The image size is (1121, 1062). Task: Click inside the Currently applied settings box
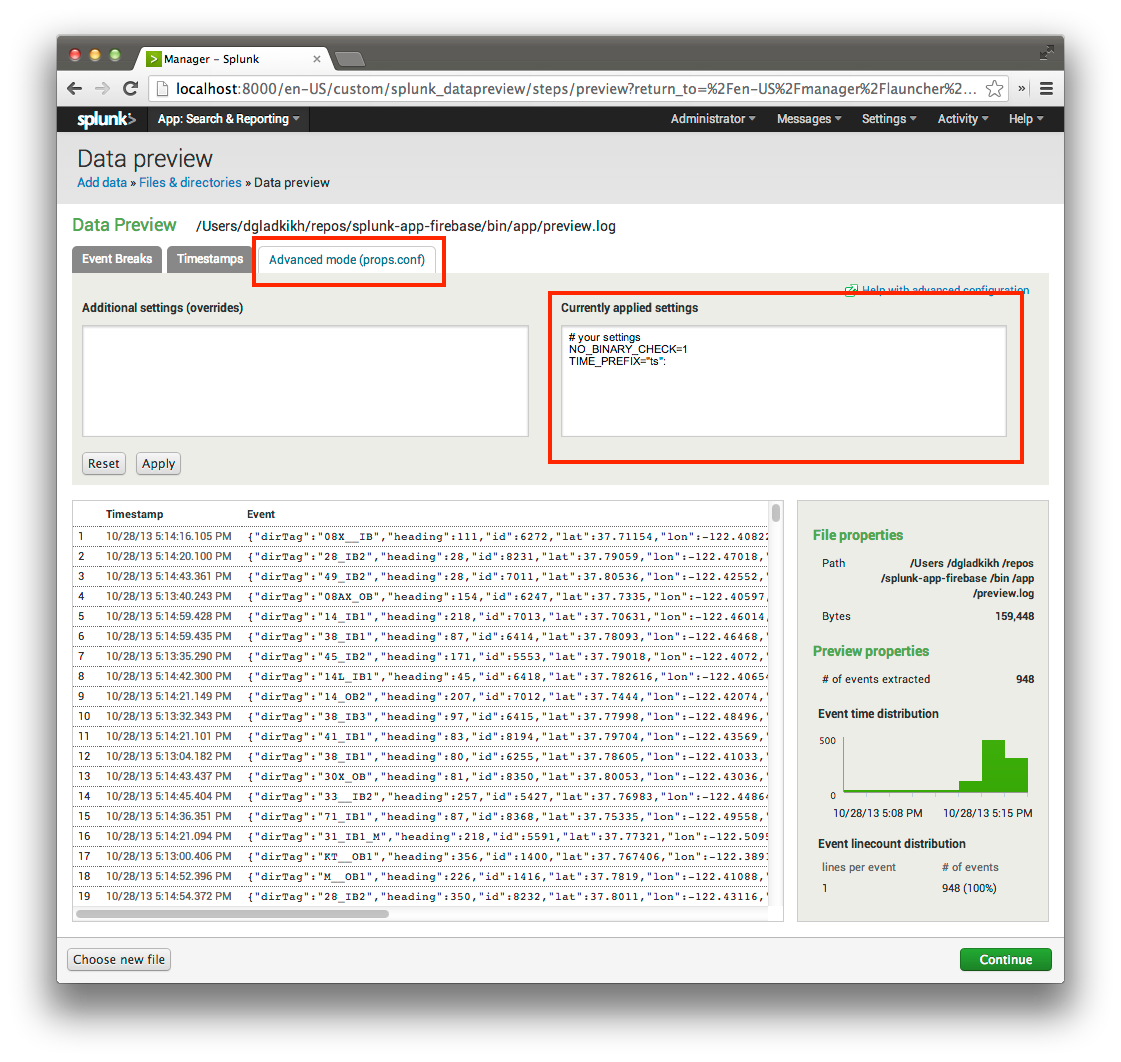tap(784, 381)
